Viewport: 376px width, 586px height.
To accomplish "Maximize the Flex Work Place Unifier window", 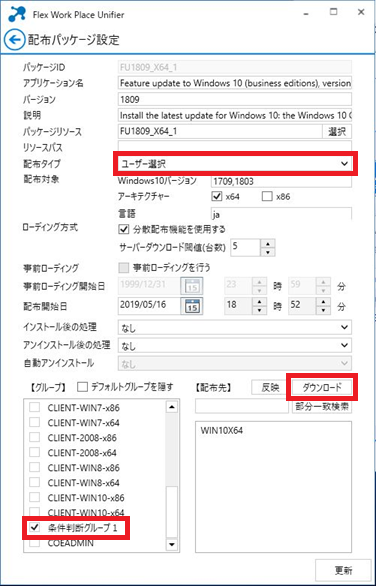I will 333,12.
